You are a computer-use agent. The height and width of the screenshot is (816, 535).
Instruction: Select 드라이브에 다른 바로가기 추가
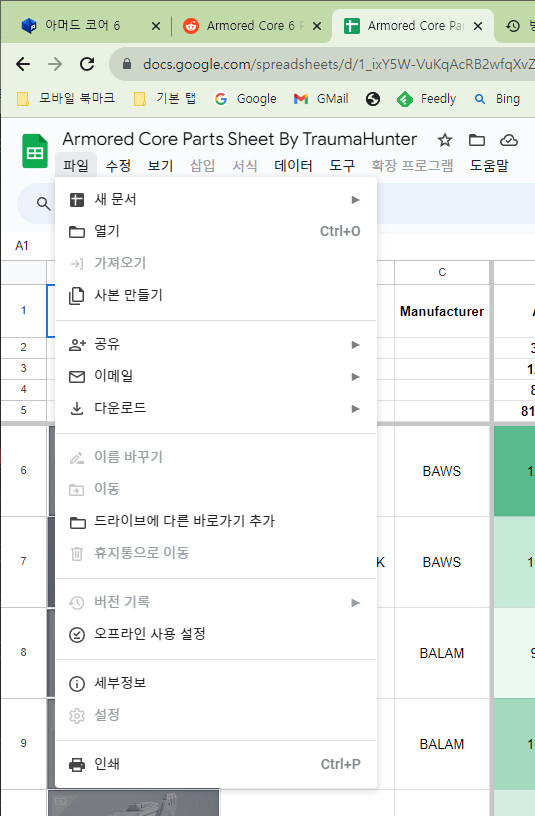coord(215,521)
